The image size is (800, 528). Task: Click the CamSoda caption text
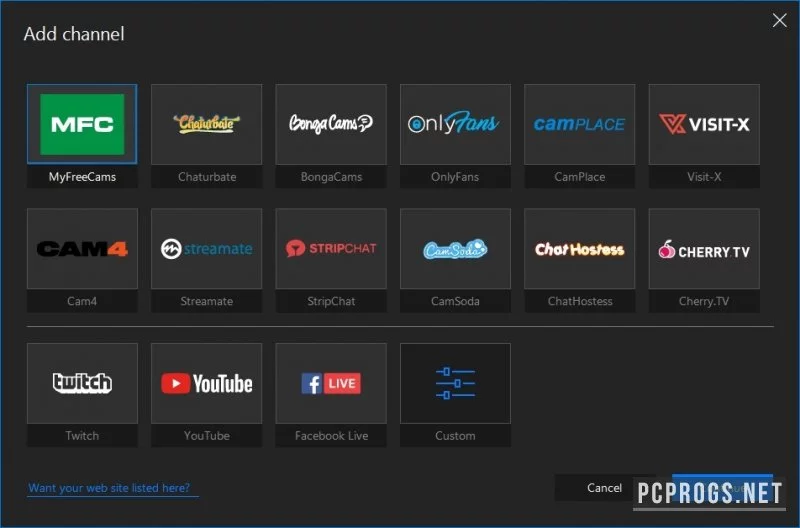[x=455, y=301]
